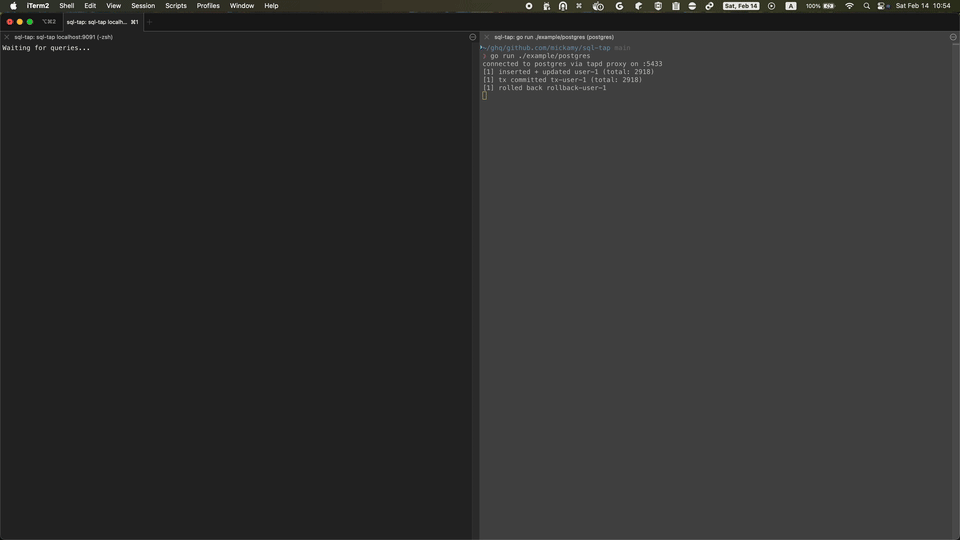Click the castle-shaped menu bar icon
960x540 pixels.
547,6
